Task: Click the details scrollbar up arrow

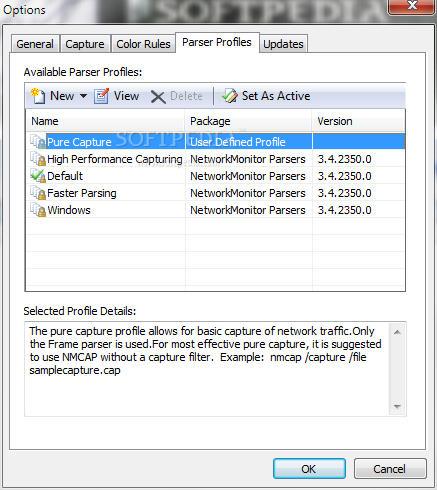Action: [x=397, y=332]
